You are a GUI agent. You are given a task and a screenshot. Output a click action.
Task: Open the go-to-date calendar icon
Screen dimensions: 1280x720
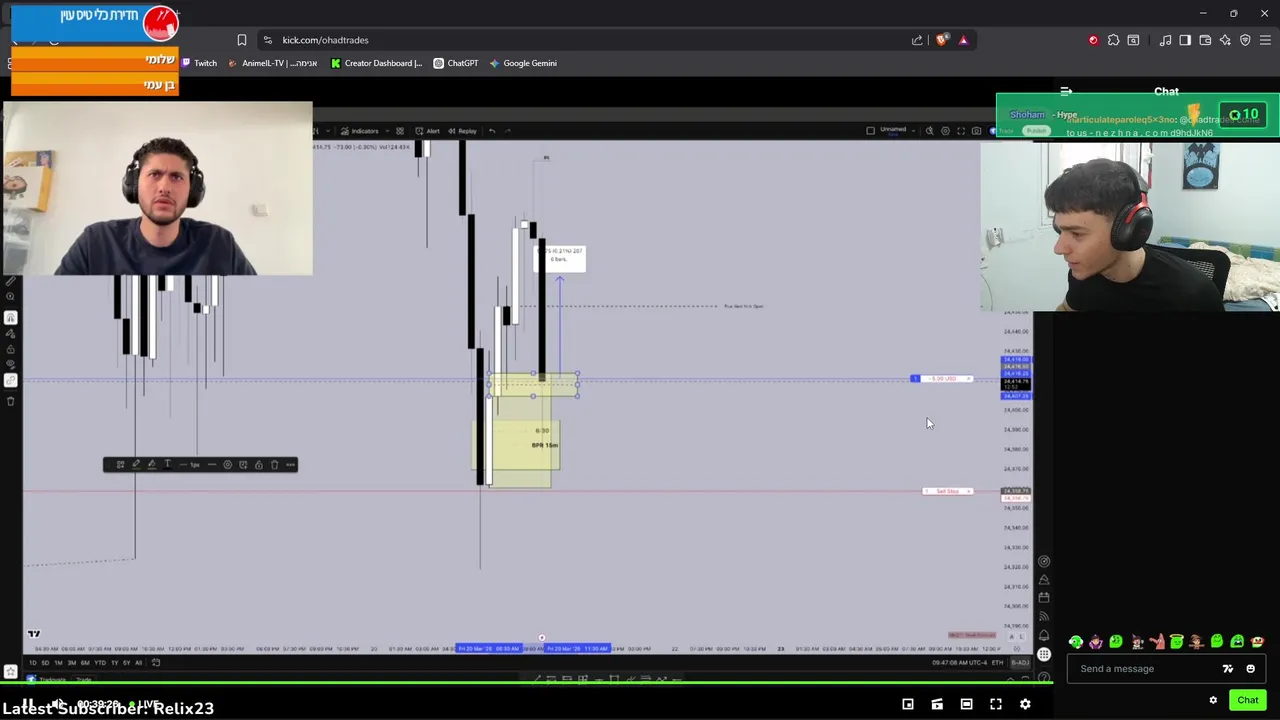[156, 662]
